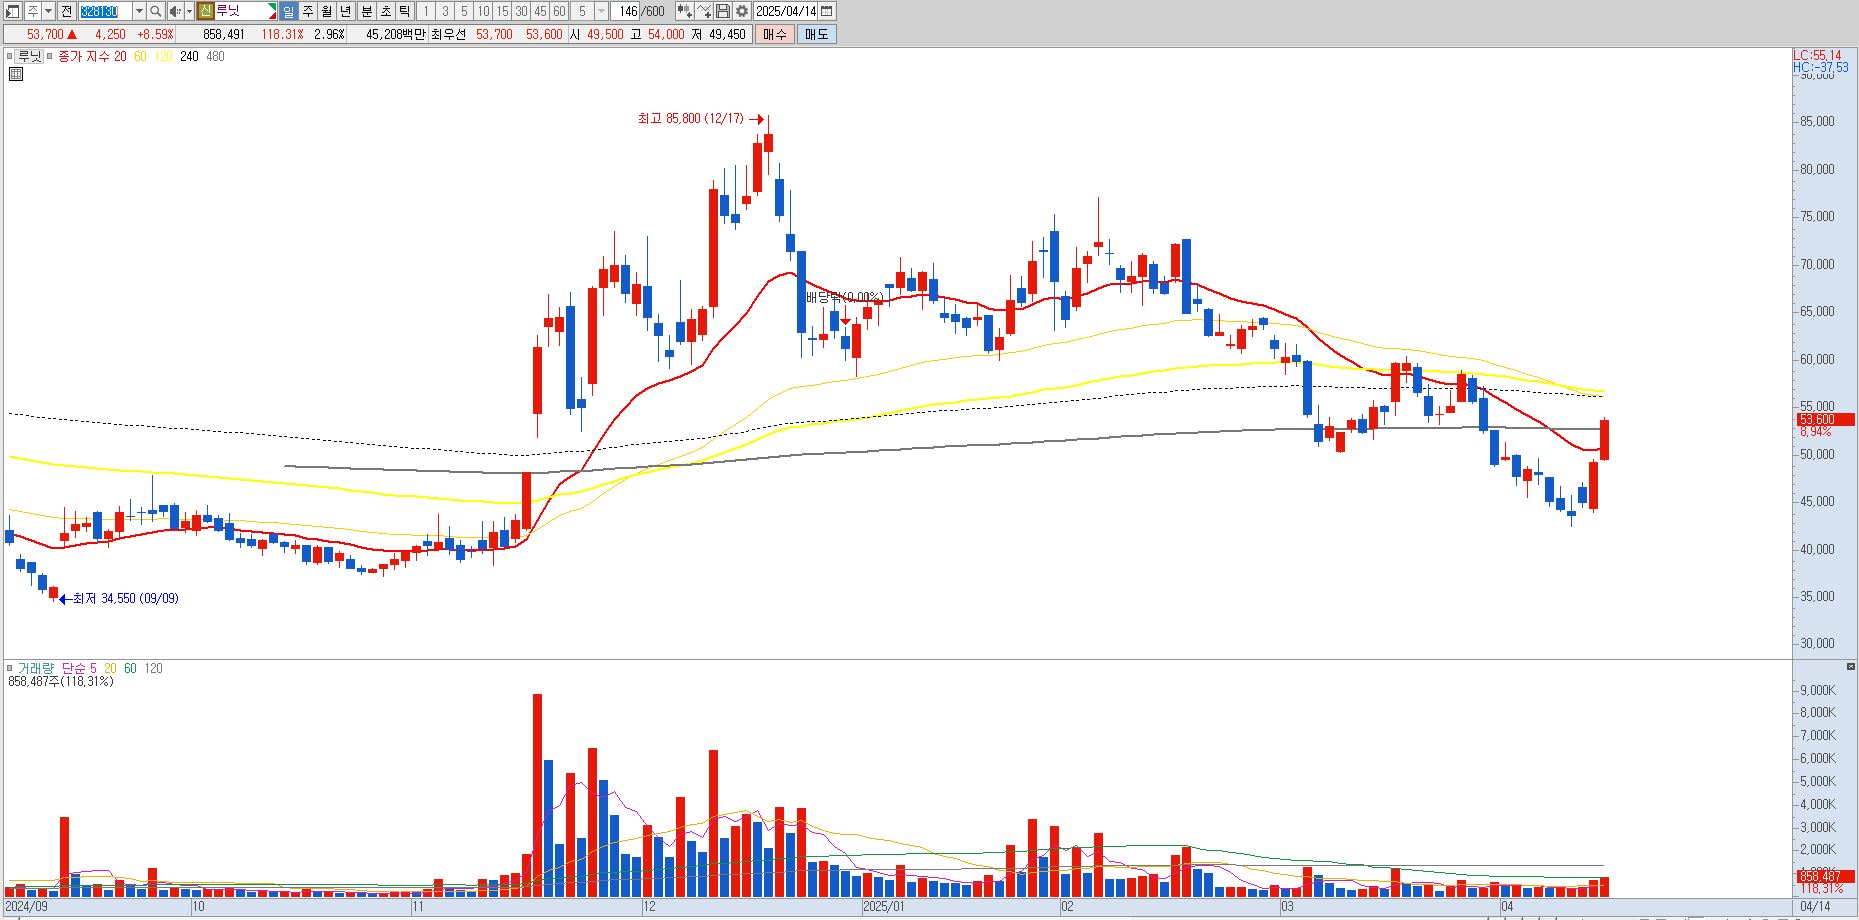This screenshot has width=1859, height=920.
Task: Click the blue 매도 sell button
Action: pyautogui.click(x=816, y=34)
